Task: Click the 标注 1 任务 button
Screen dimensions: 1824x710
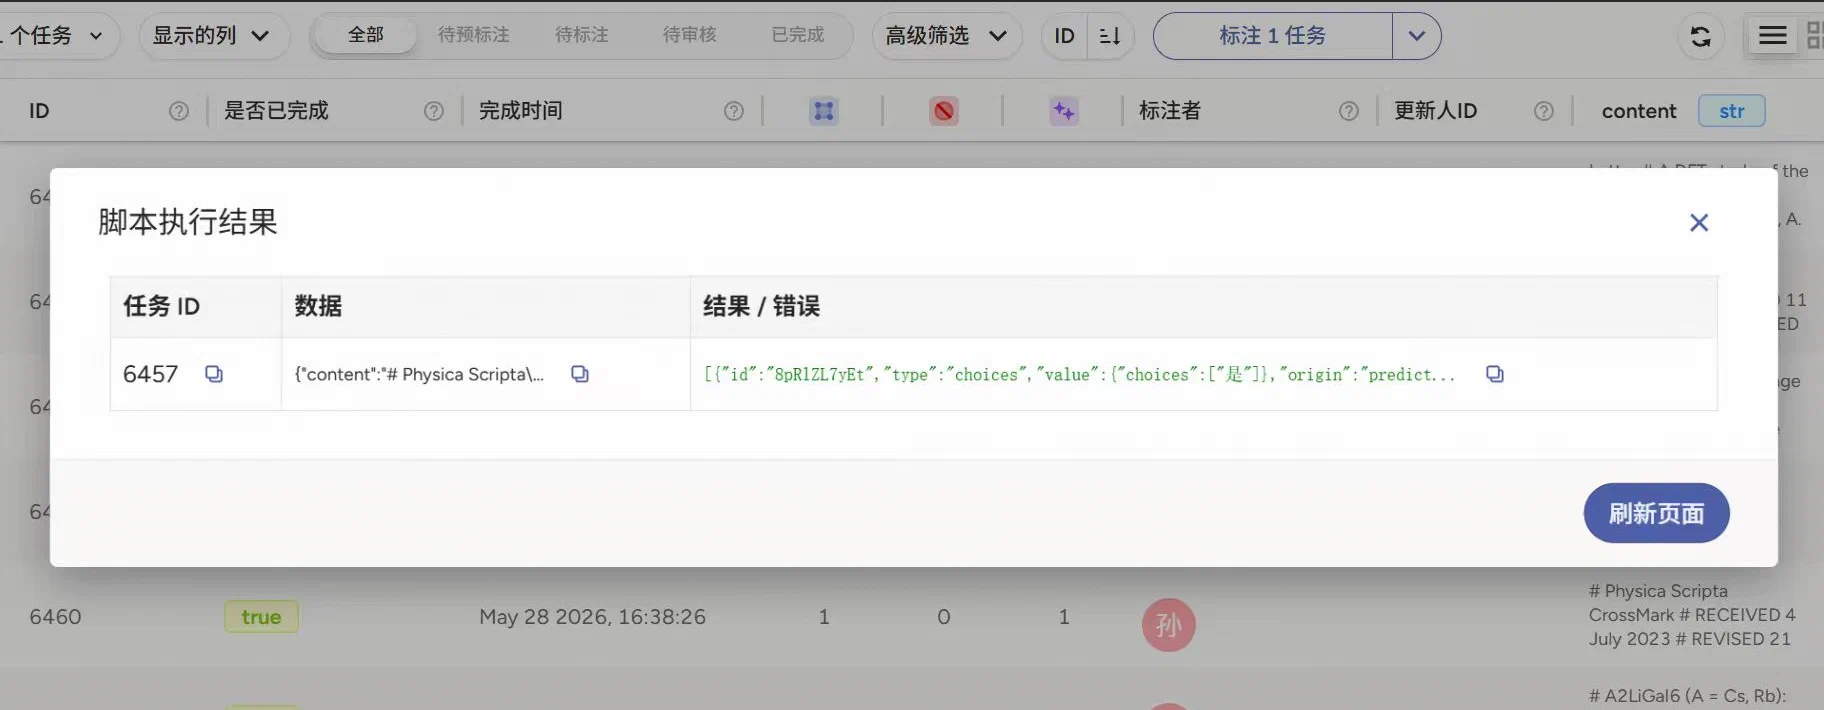Action: pos(1272,36)
